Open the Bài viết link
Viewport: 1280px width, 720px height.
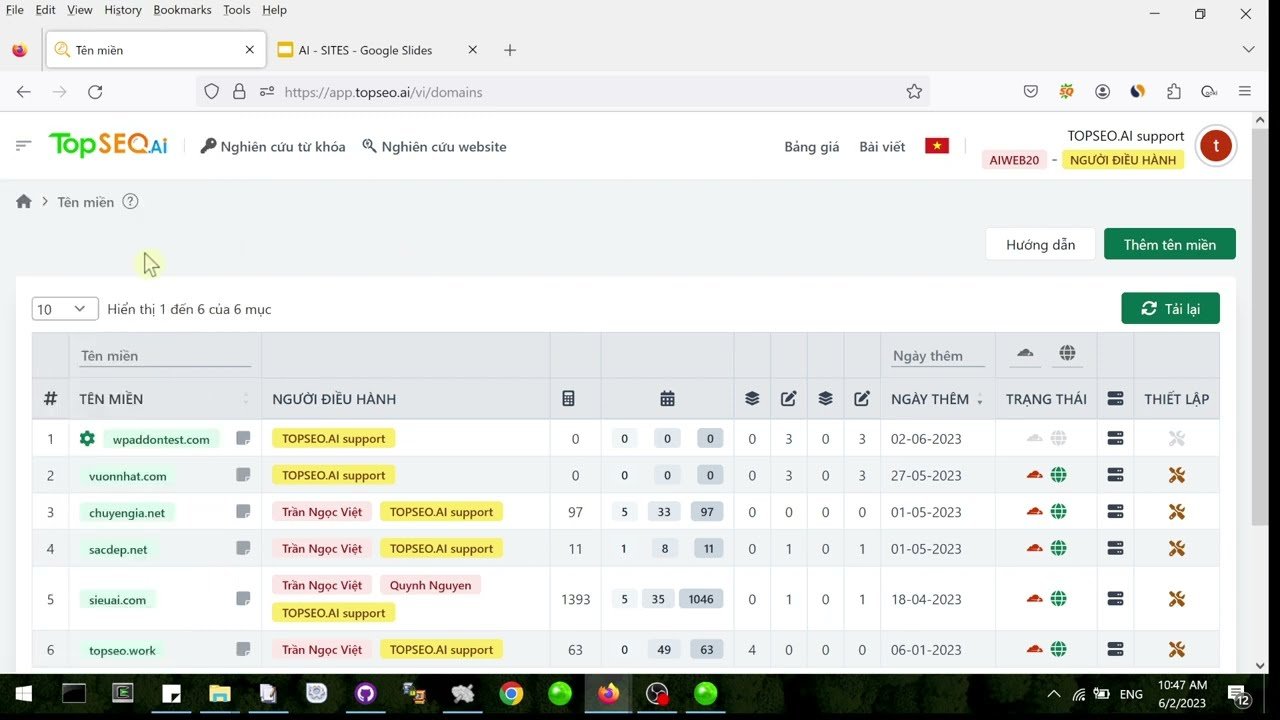coord(882,146)
